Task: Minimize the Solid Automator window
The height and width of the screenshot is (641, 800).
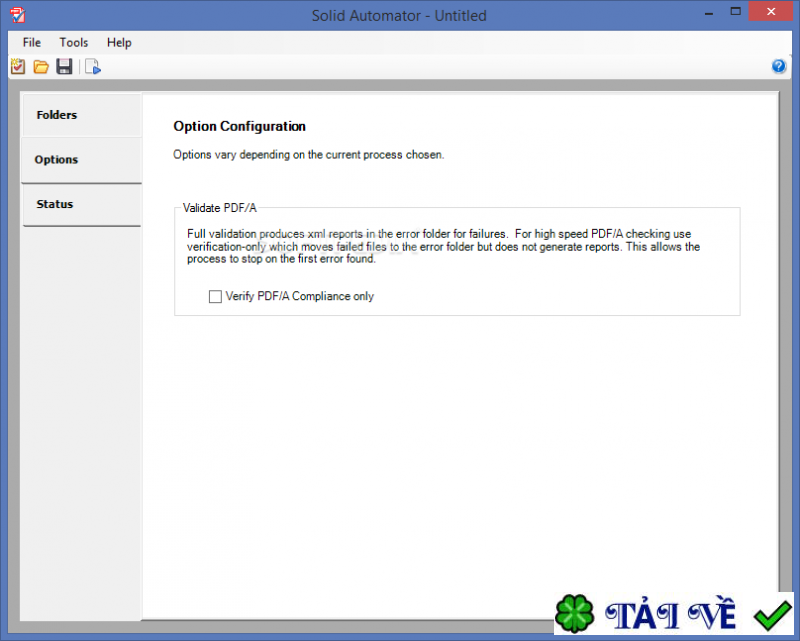Action: click(x=709, y=13)
